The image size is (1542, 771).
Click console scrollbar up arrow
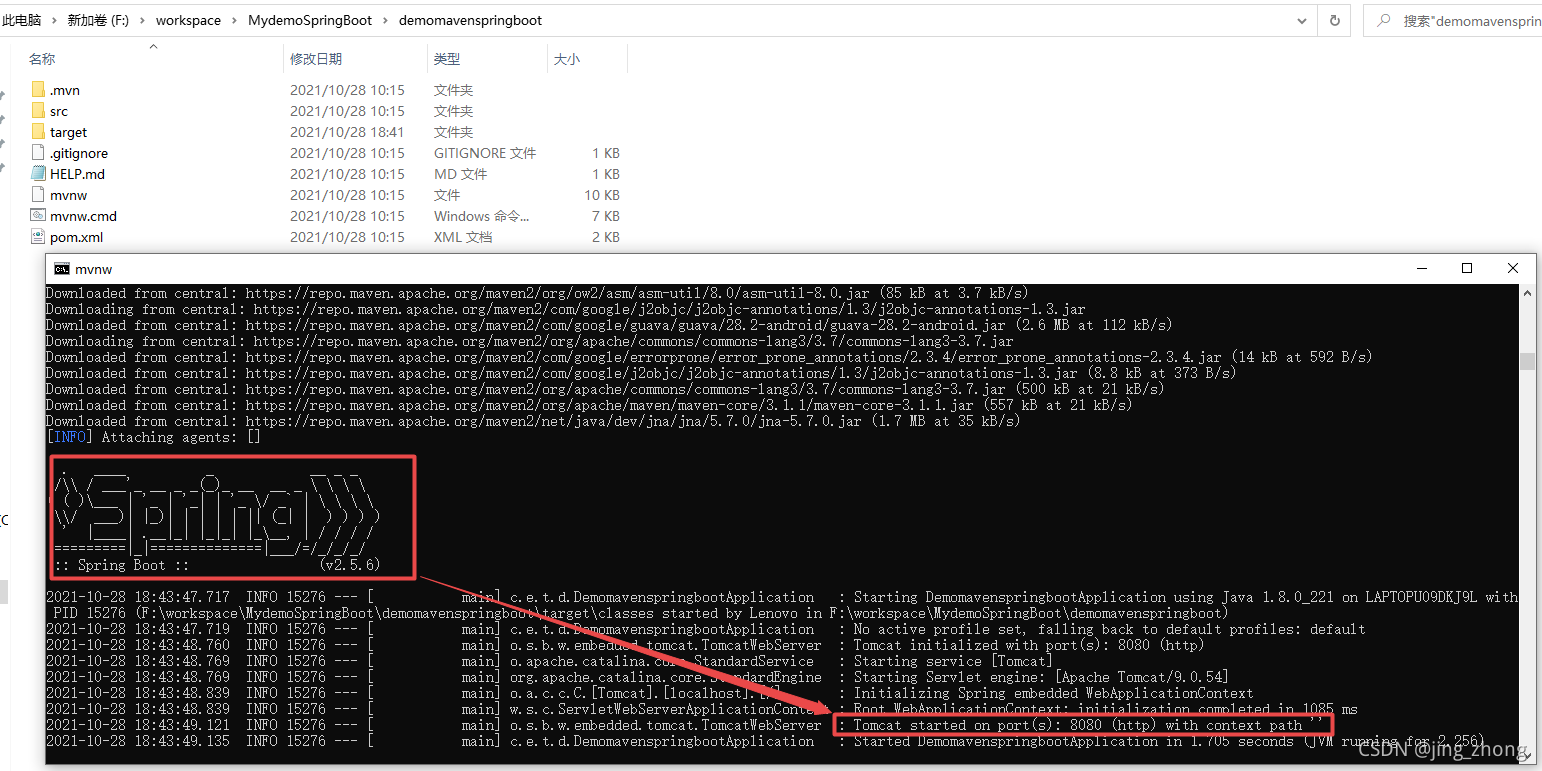click(1527, 292)
